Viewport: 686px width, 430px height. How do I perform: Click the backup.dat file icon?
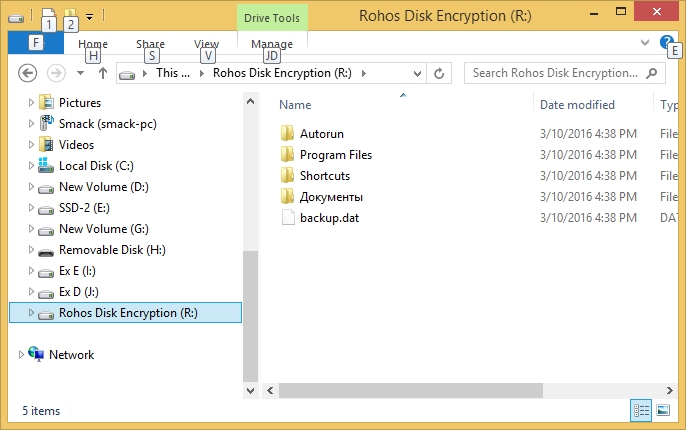(x=288, y=217)
